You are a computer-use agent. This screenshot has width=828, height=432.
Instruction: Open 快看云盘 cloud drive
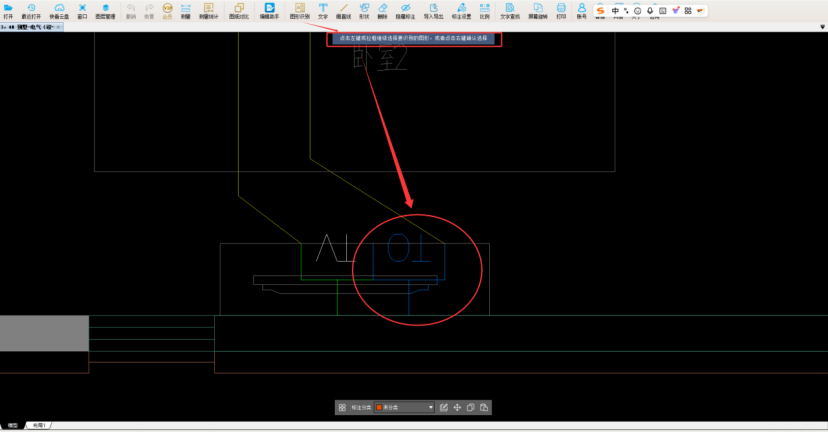pyautogui.click(x=59, y=10)
